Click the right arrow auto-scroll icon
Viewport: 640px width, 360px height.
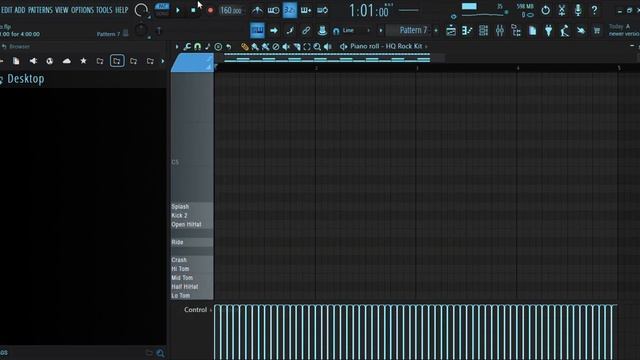(273, 30)
